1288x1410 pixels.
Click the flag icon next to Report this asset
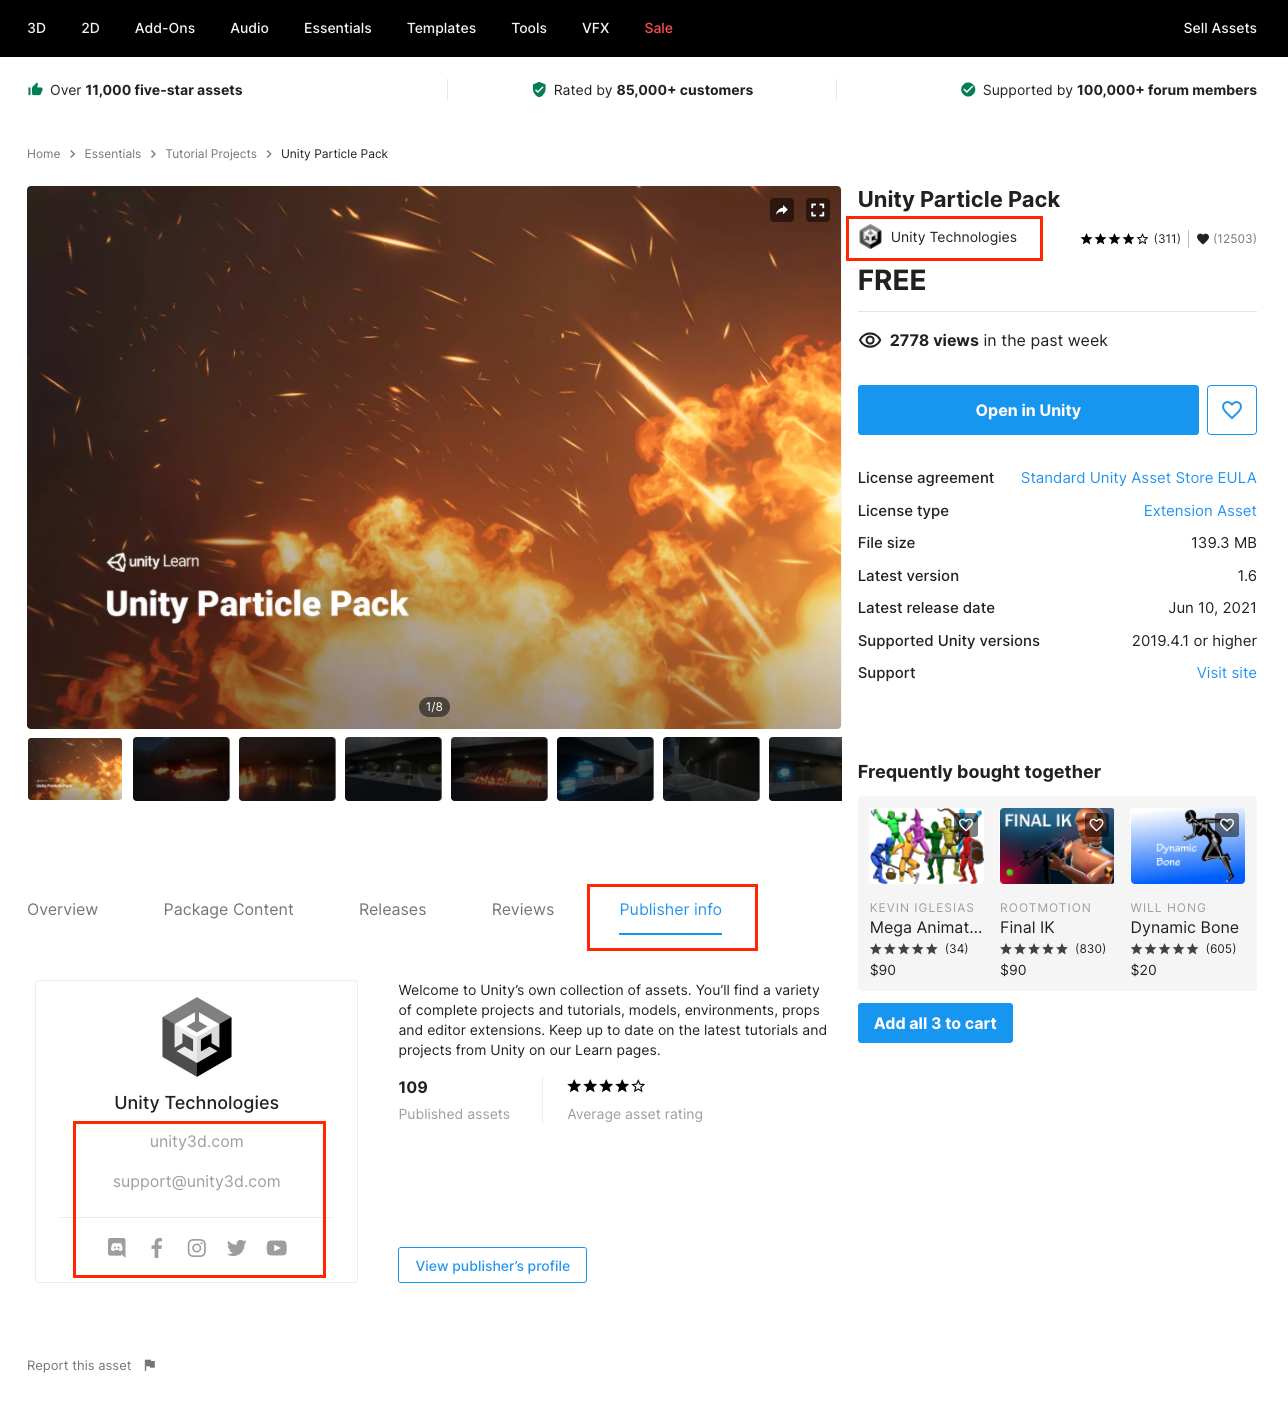(x=150, y=1365)
